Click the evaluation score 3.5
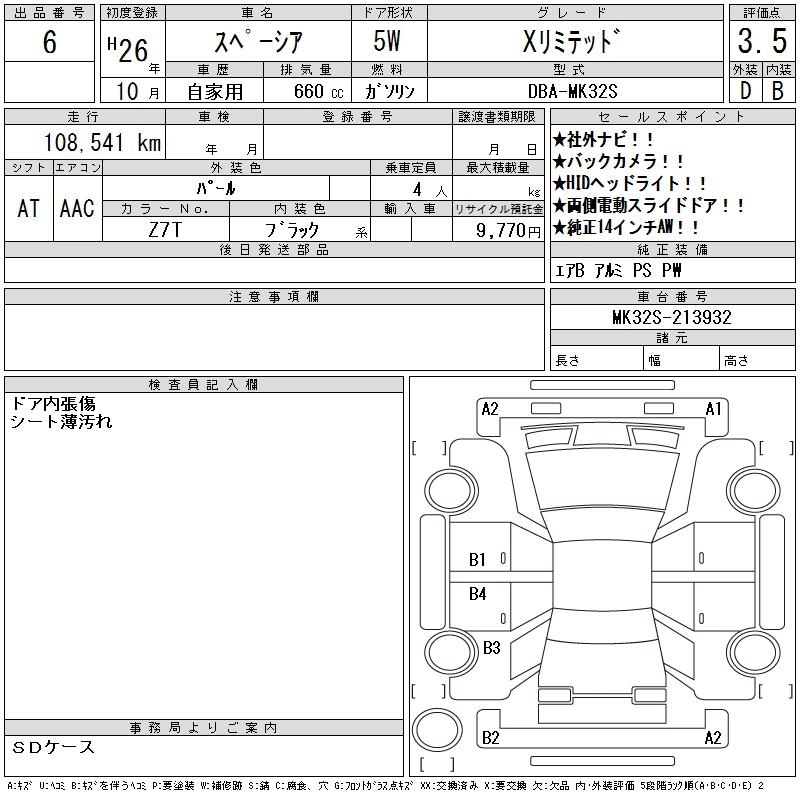 [762, 41]
